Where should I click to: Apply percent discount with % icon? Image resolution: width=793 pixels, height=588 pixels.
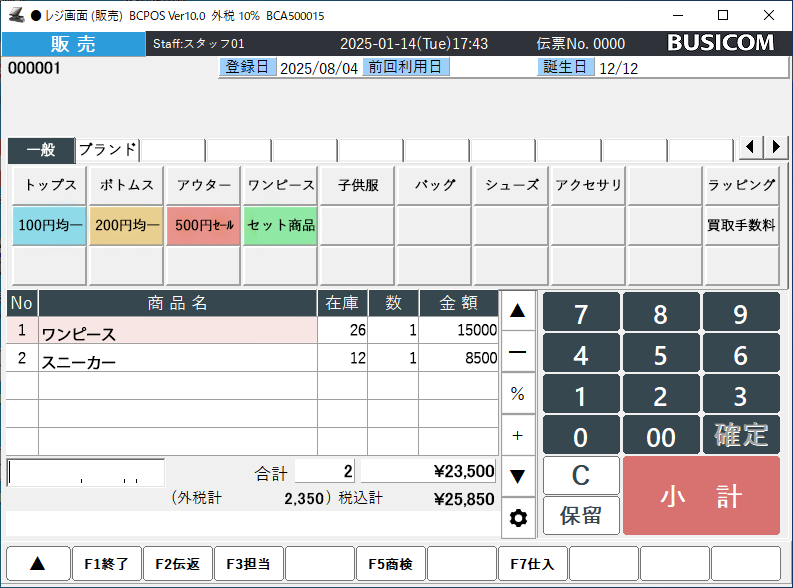518,394
